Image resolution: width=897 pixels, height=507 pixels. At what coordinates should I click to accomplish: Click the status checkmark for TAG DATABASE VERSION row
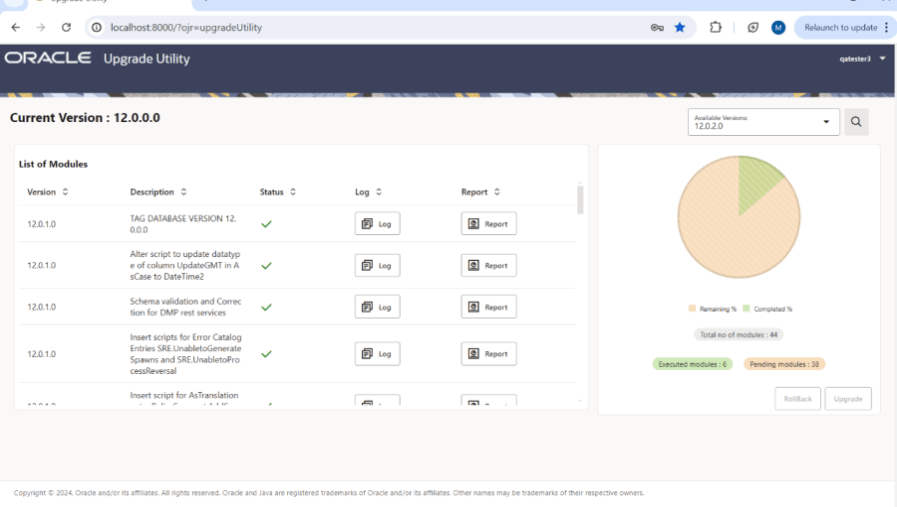(266, 224)
